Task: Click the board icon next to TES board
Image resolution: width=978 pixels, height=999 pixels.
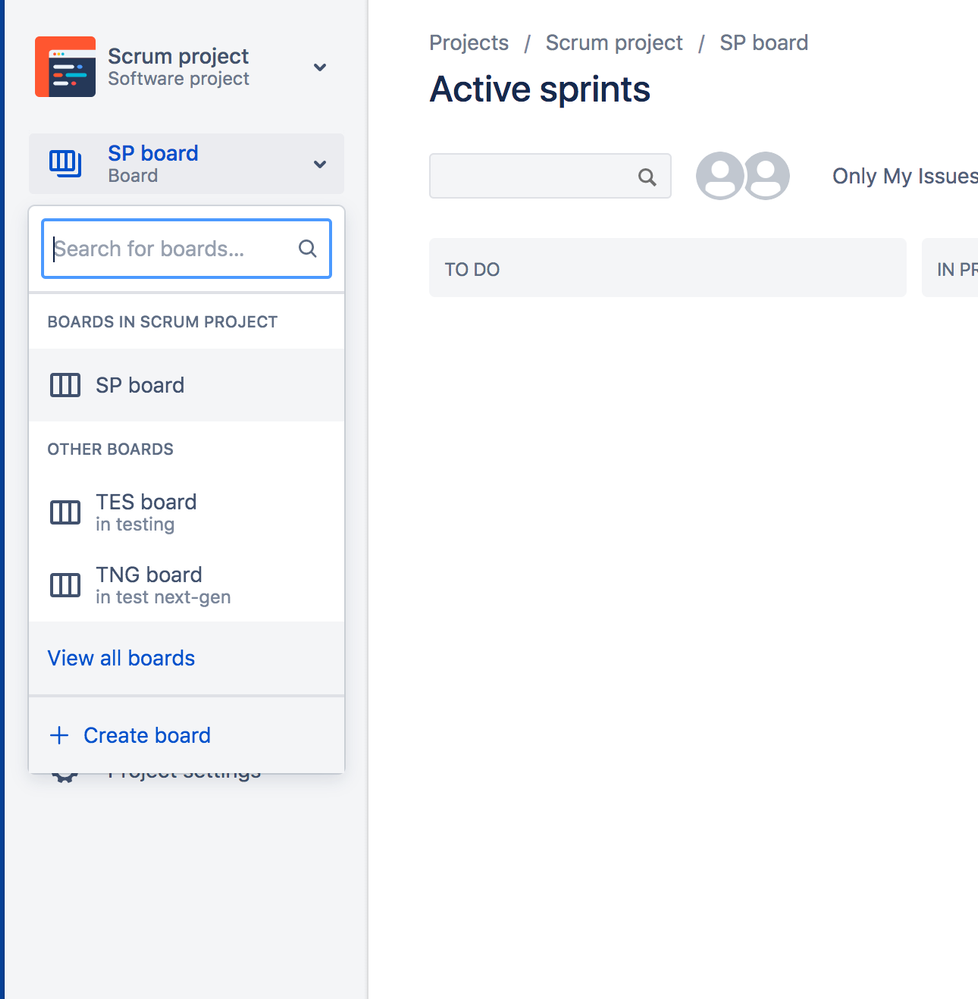Action: pos(64,512)
